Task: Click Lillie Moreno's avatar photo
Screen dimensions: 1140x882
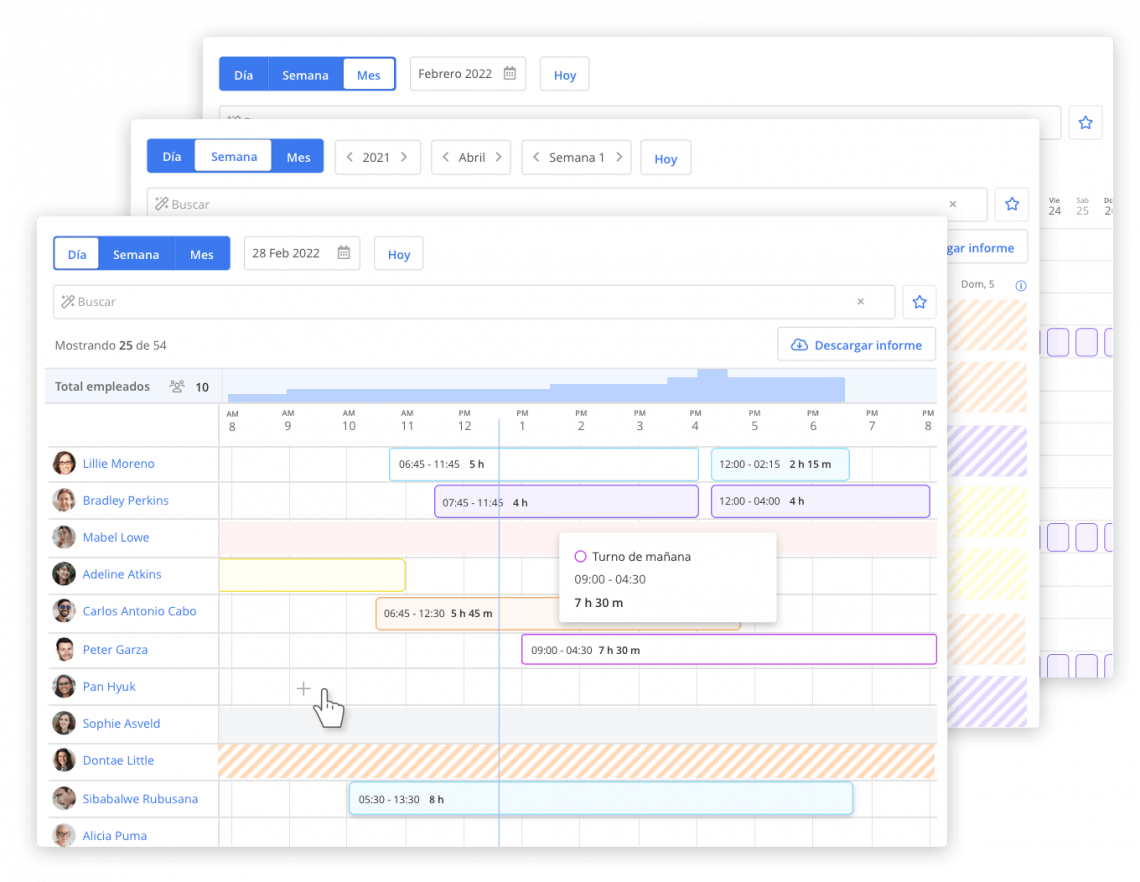Action: [x=64, y=463]
